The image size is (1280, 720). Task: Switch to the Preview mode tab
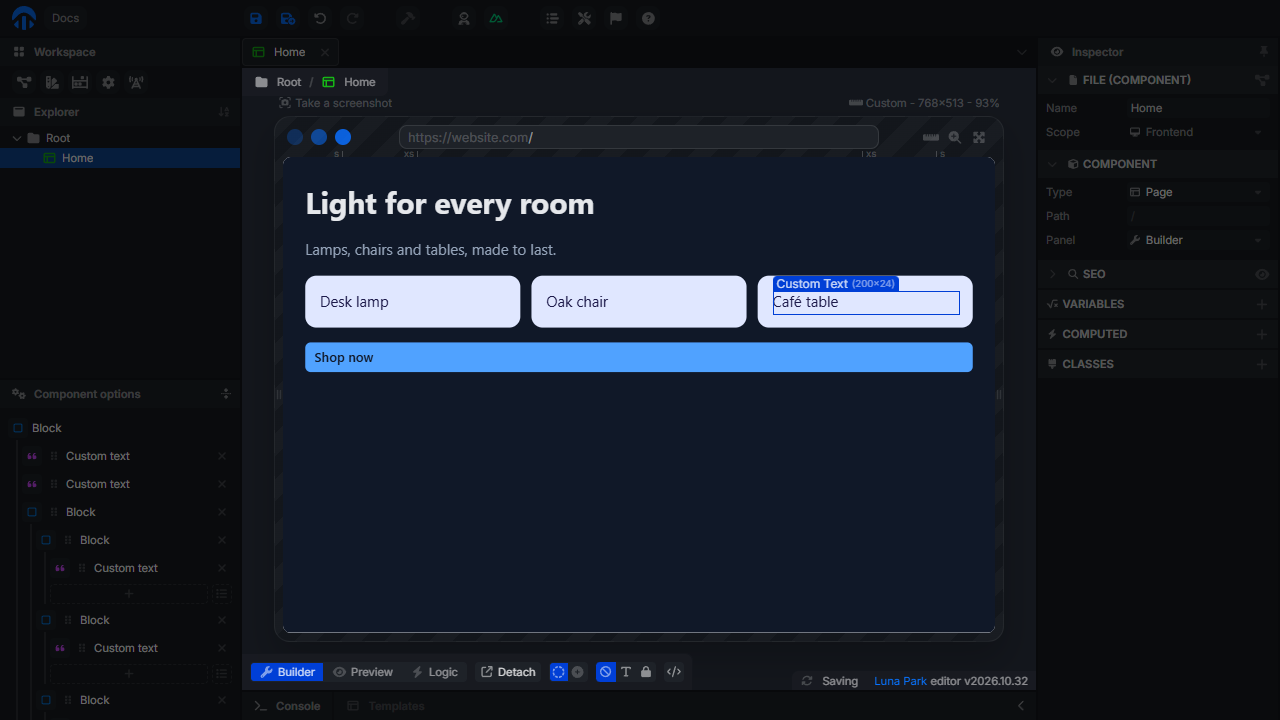[363, 672]
